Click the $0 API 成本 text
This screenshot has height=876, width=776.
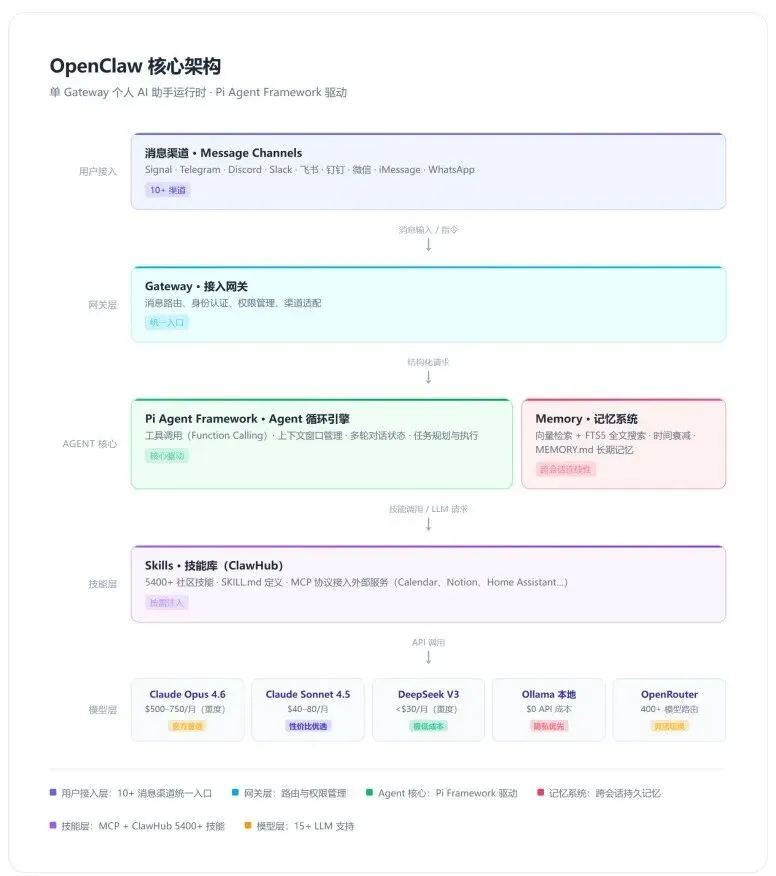[x=549, y=709]
